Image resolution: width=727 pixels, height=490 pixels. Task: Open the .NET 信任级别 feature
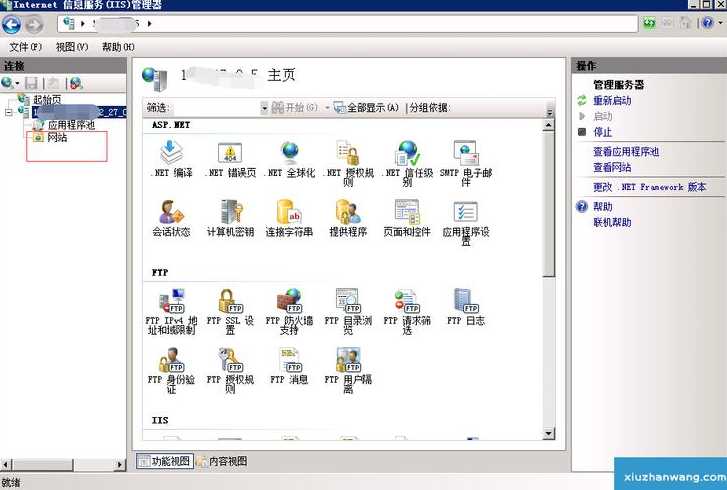[408, 163]
